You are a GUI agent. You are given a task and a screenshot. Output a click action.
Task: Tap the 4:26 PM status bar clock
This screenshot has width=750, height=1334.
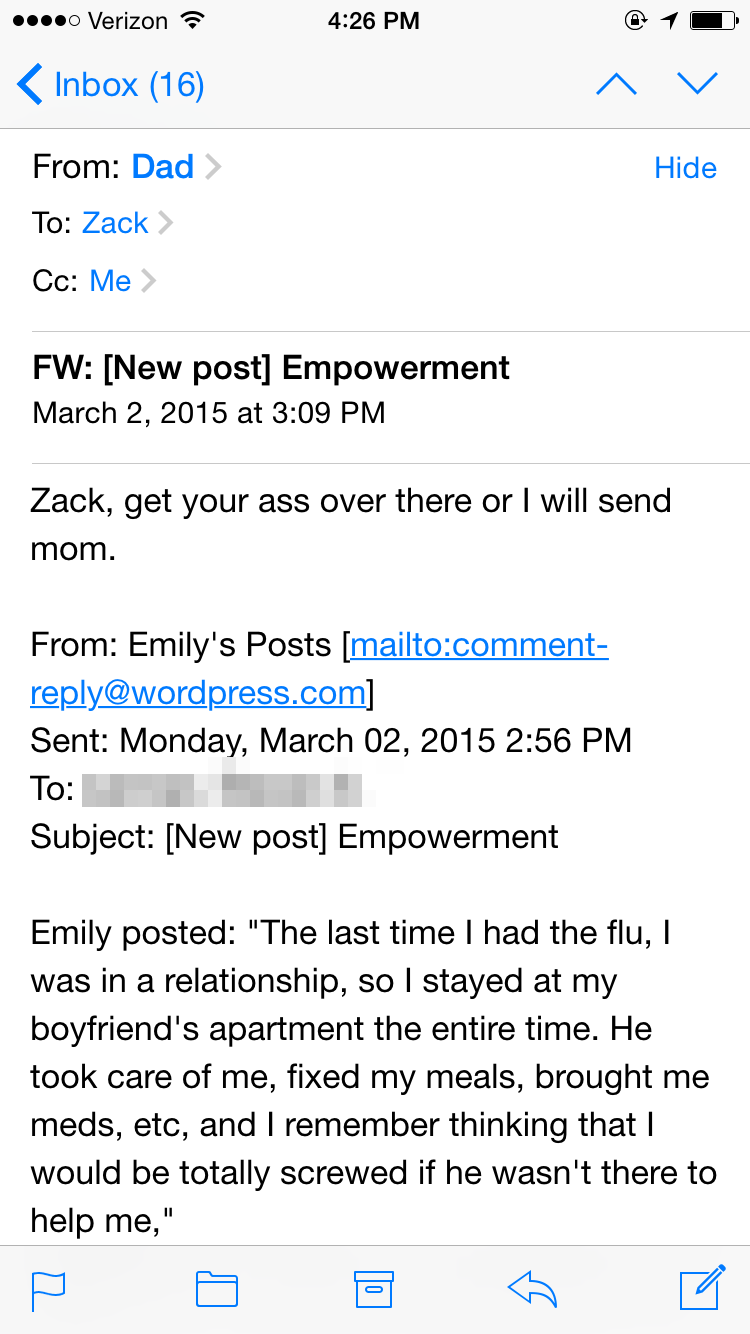373,20
